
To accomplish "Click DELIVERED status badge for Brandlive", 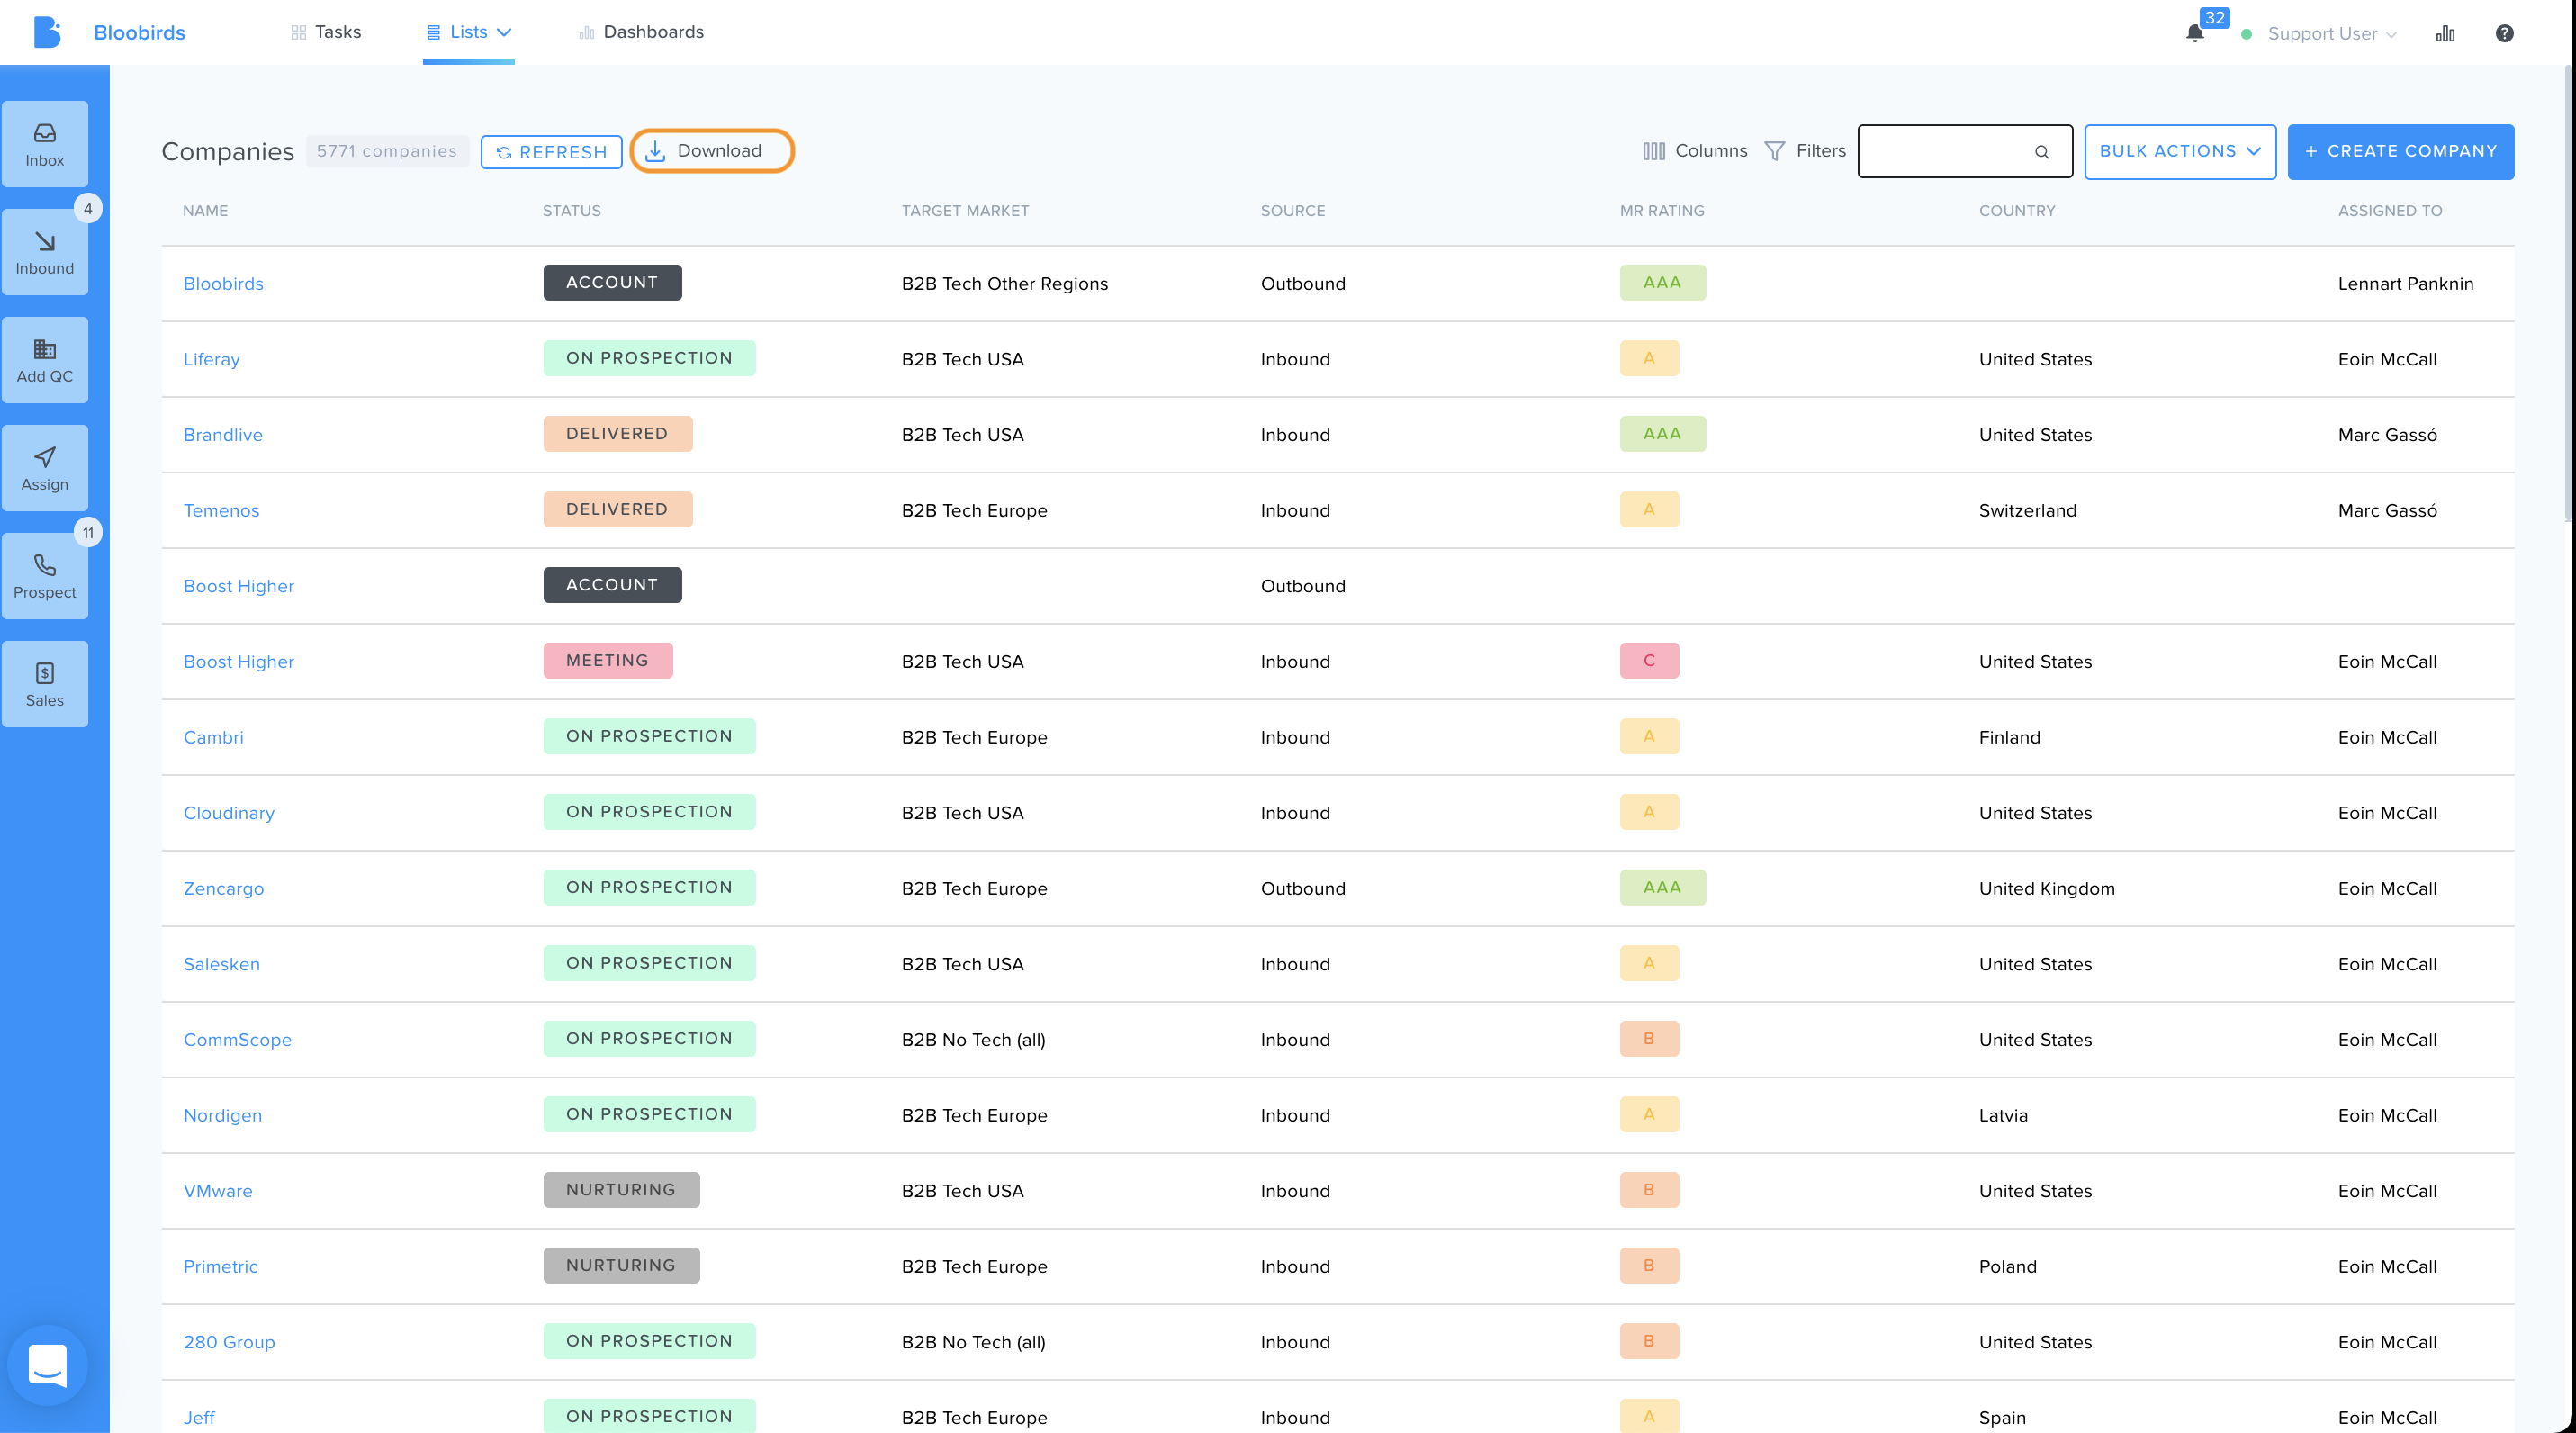I will click(x=617, y=433).
